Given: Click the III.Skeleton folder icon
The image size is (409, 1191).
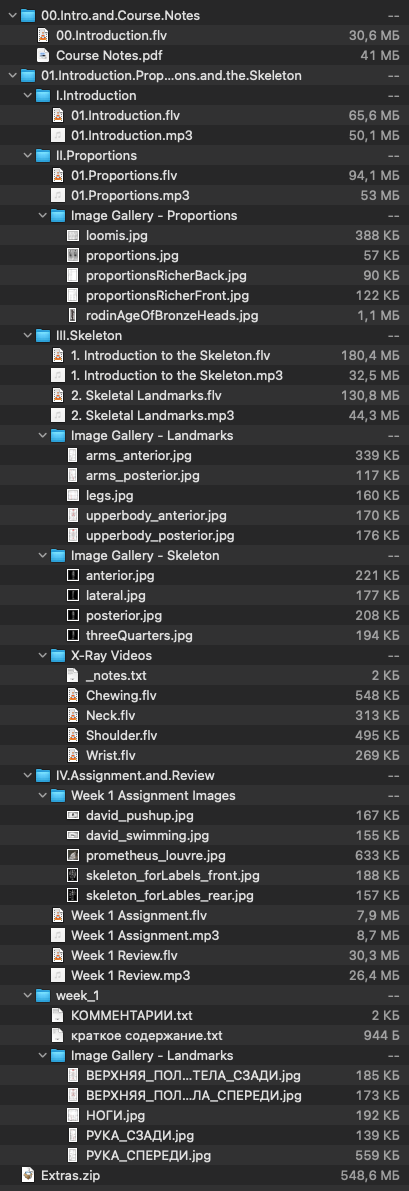Looking at the screenshot, I should click(43, 335).
